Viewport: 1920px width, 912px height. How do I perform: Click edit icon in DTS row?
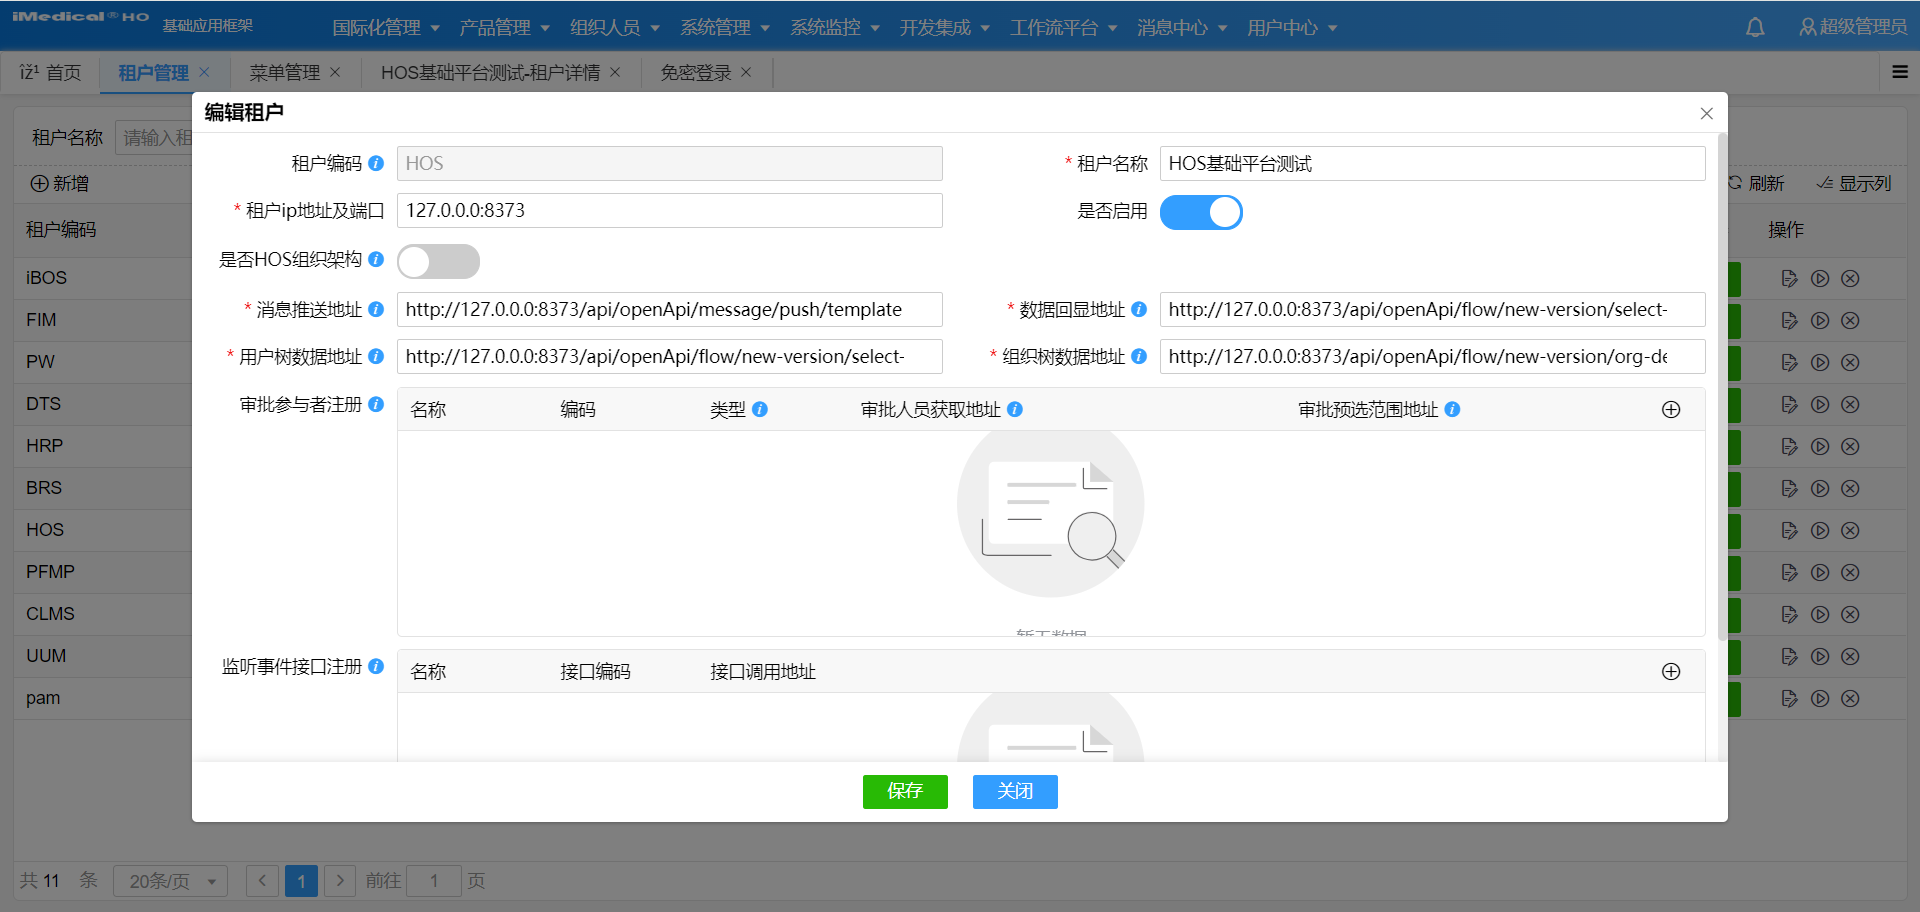[x=1789, y=404]
